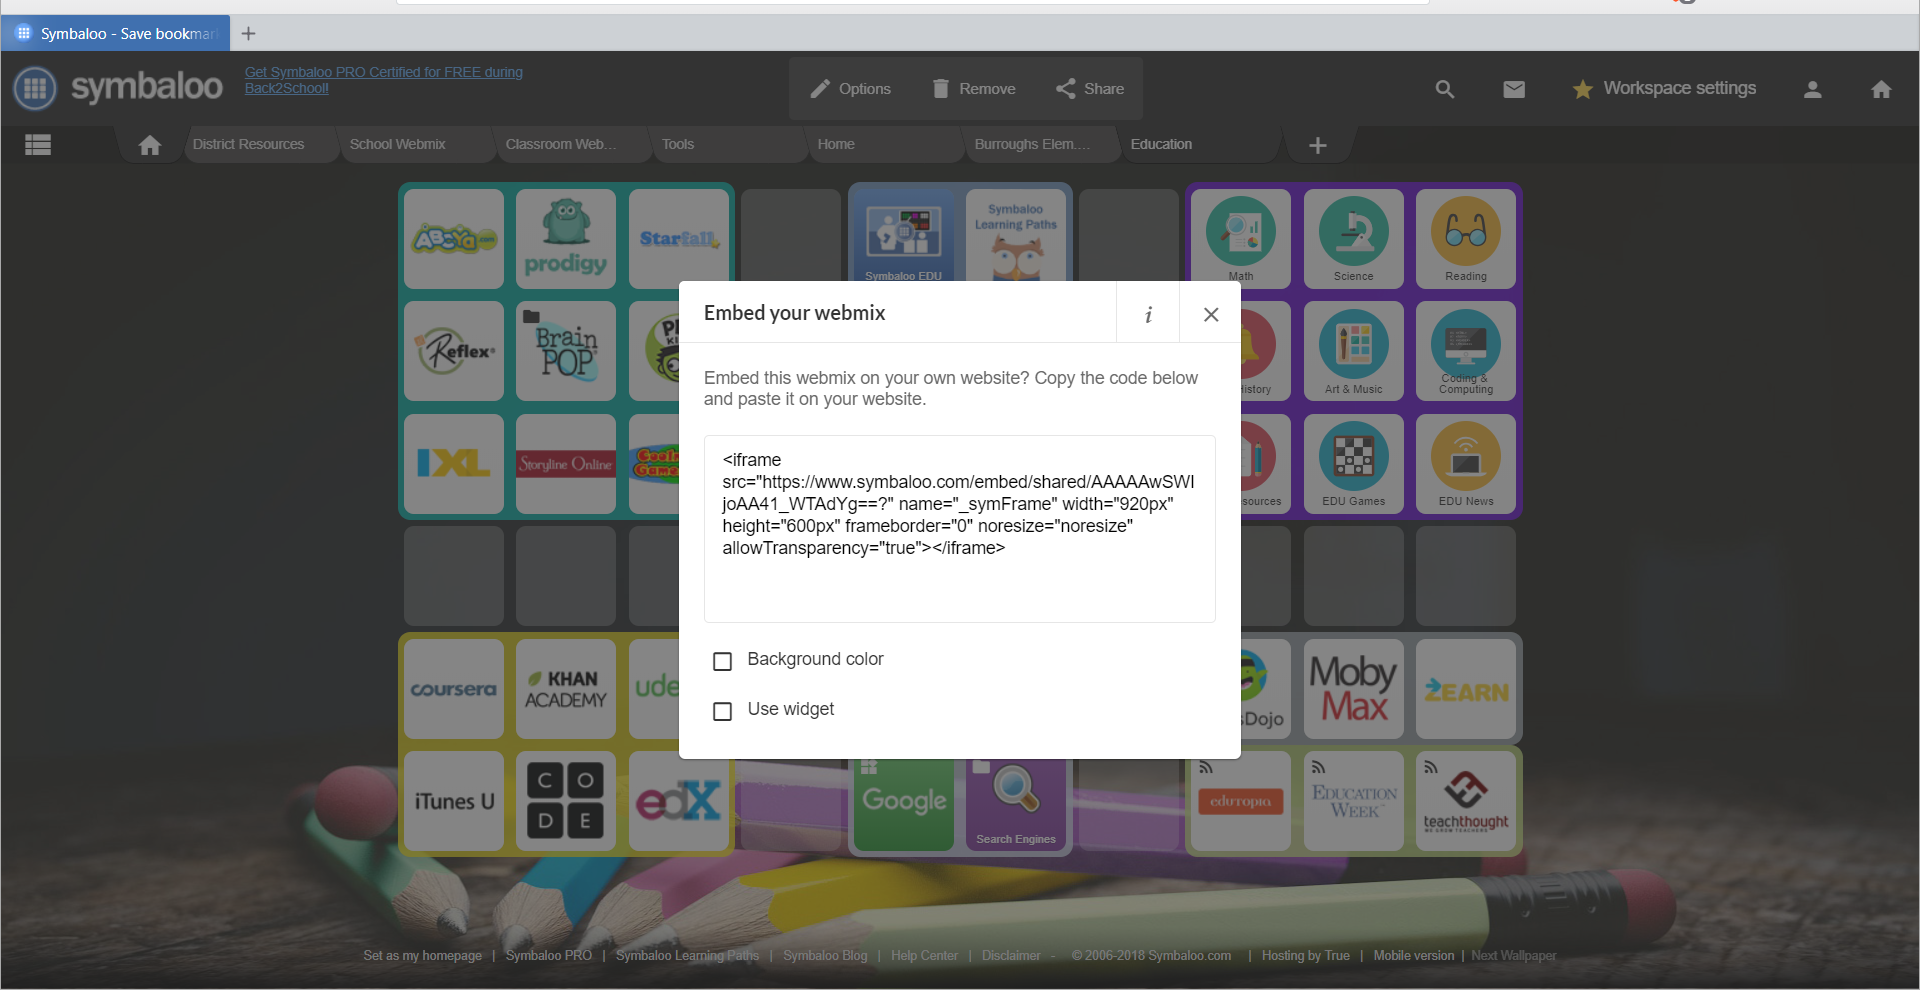Open the BrainPOP tile
Image resolution: width=1920 pixels, height=990 pixels.
[x=566, y=351]
